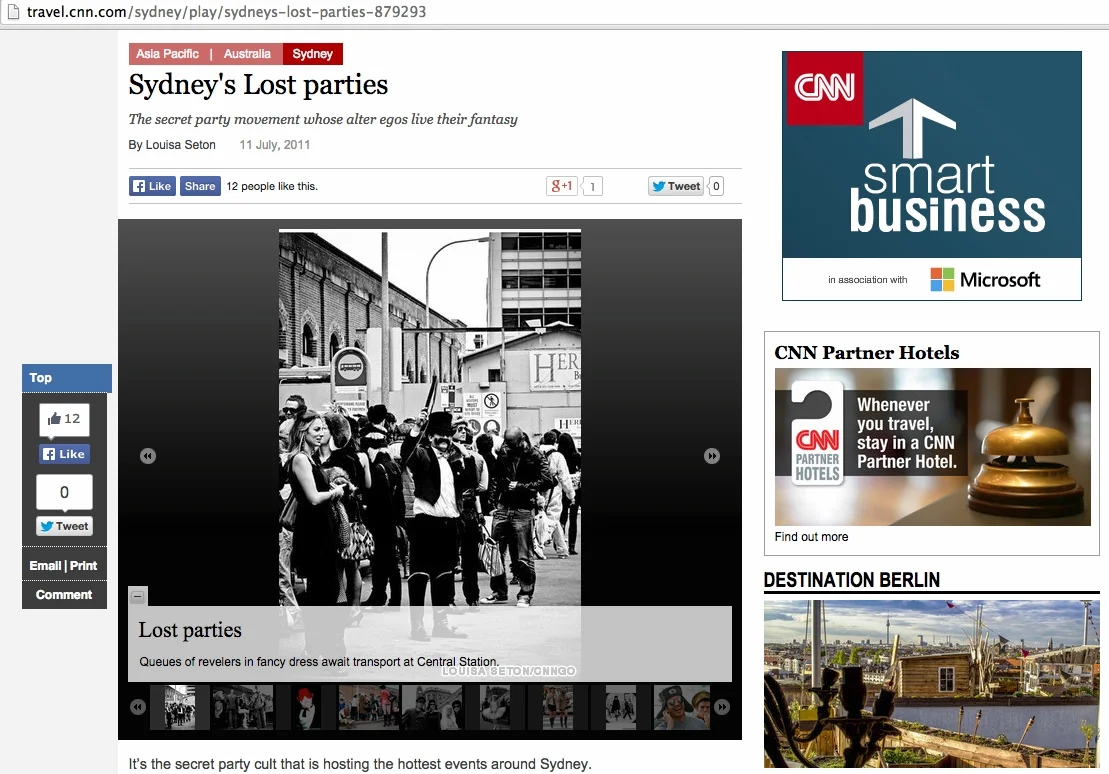Screen dimensions: 1109x774
Task: Click the thumbnail strip's right scroll arrow
Action: coord(723,706)
